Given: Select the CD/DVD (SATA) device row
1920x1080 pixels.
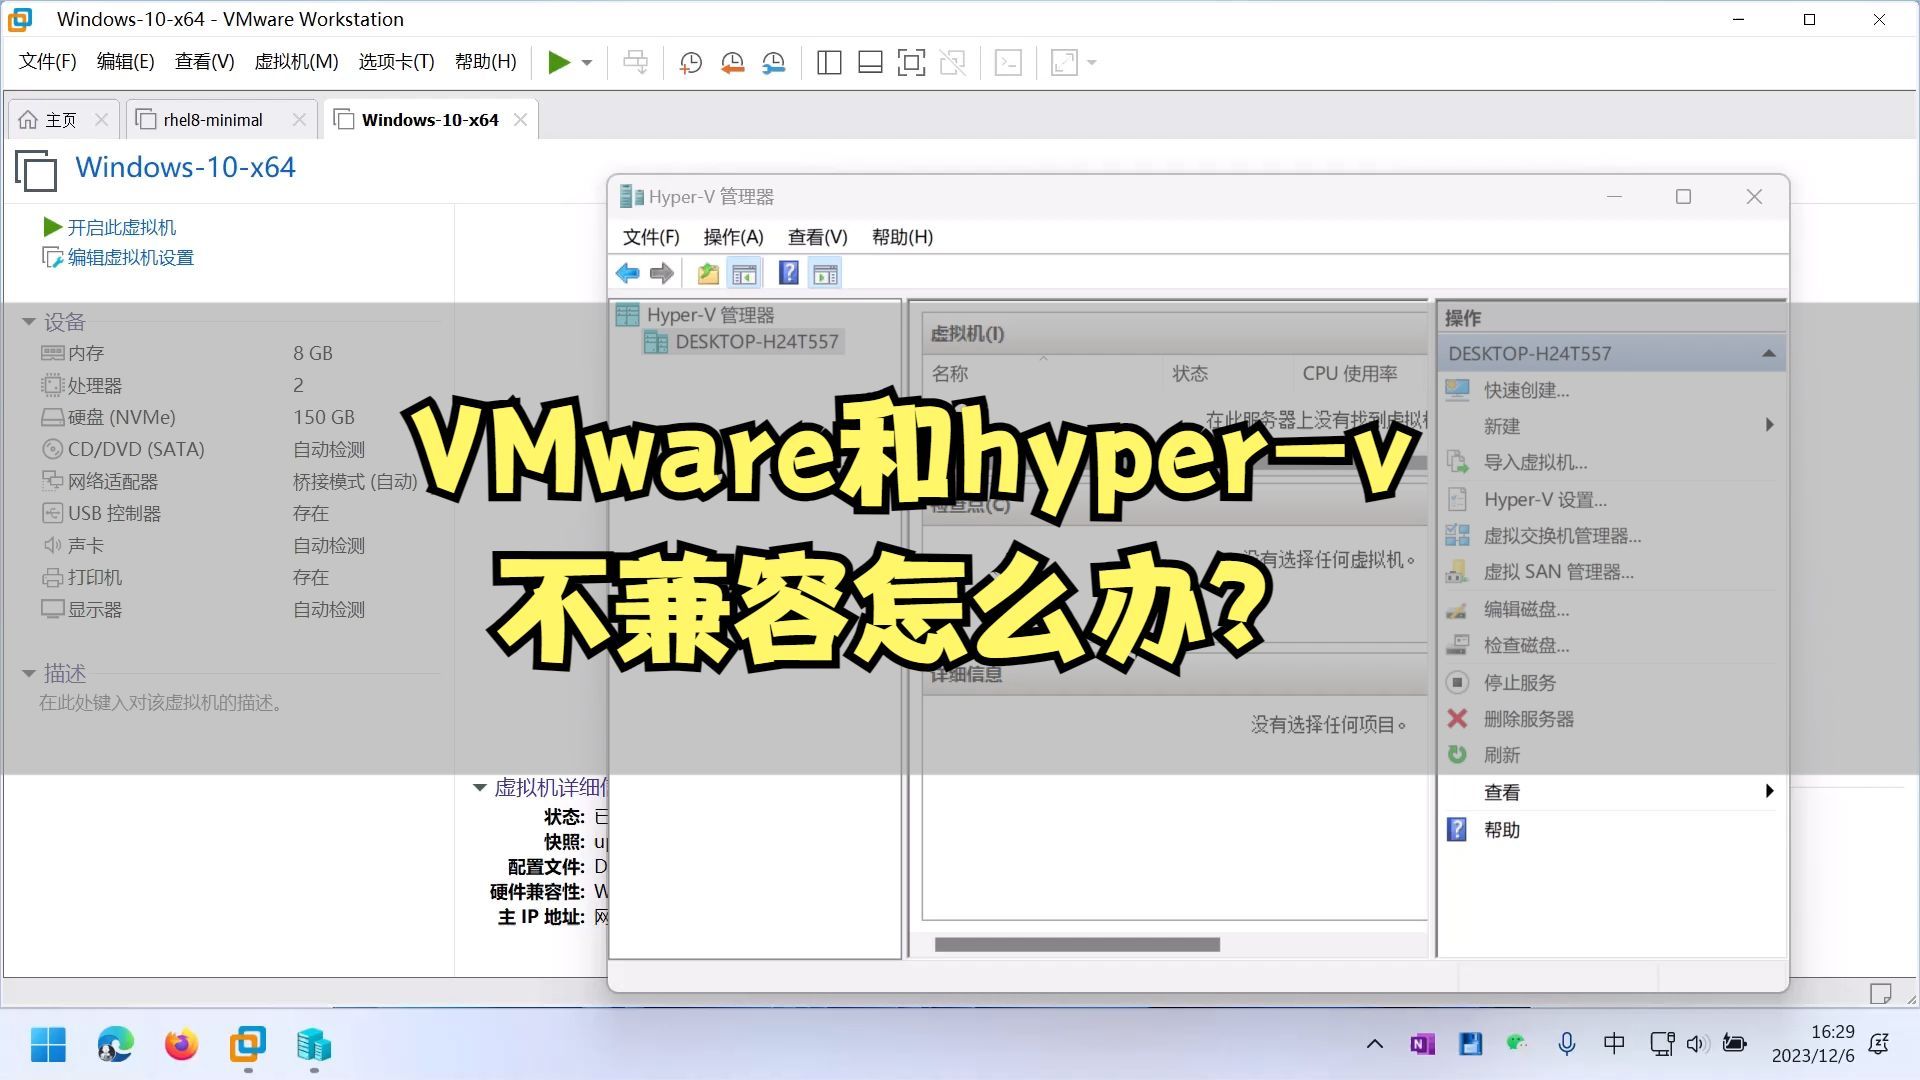Looking at the screenshot, I should click(x=230, y=450).
